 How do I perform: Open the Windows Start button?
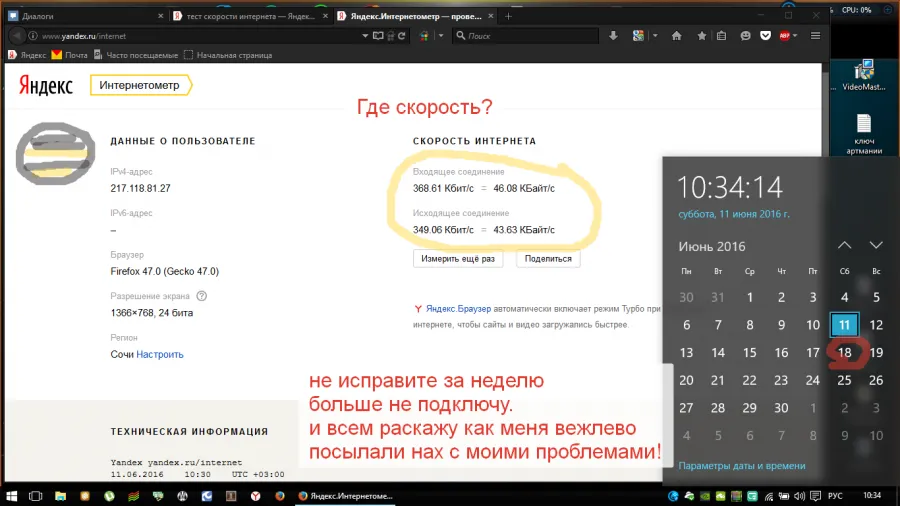(11, 496)
